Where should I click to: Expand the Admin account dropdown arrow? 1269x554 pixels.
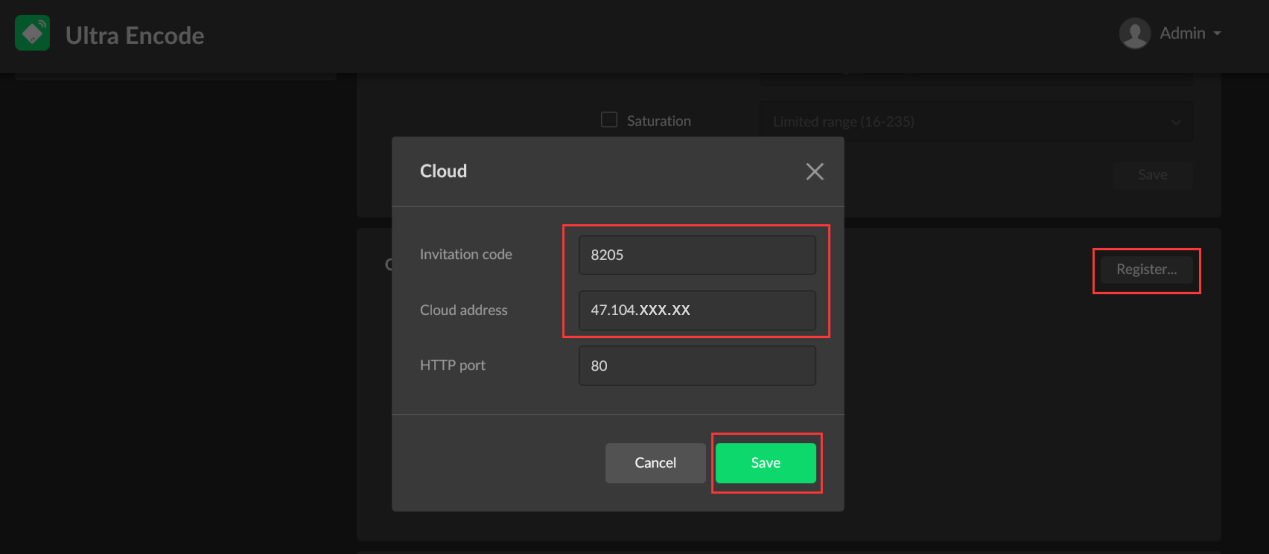(x=1217, y=34)
